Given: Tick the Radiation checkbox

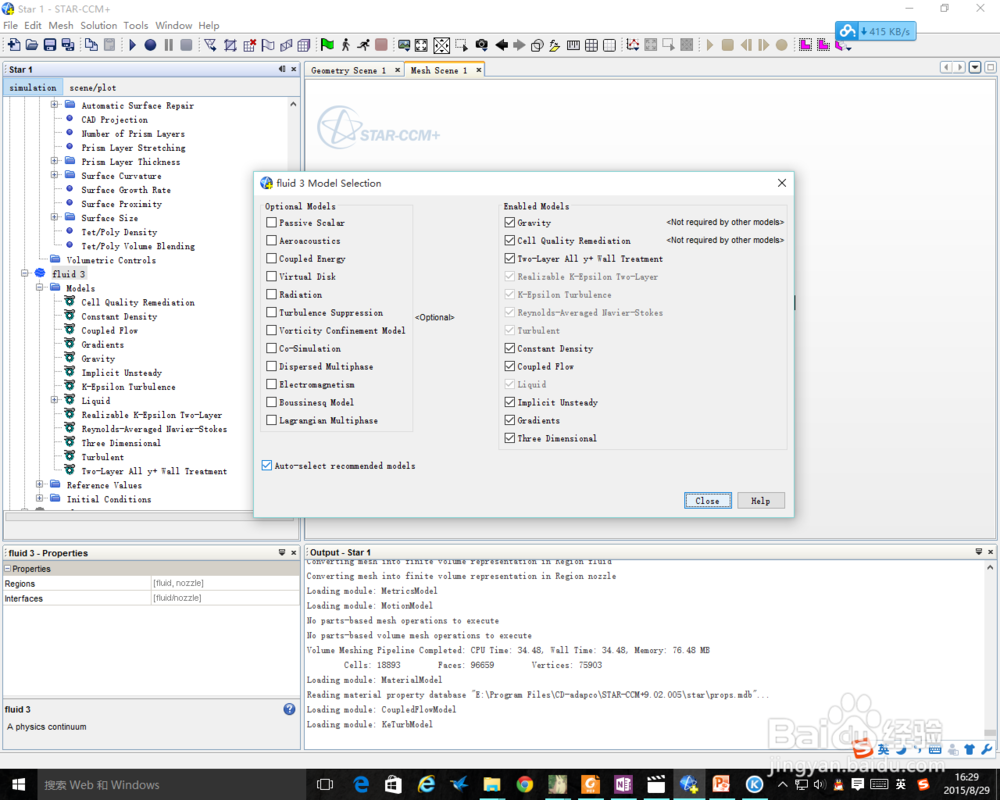Looking at the screenshot, I should [x=272, y=293].
